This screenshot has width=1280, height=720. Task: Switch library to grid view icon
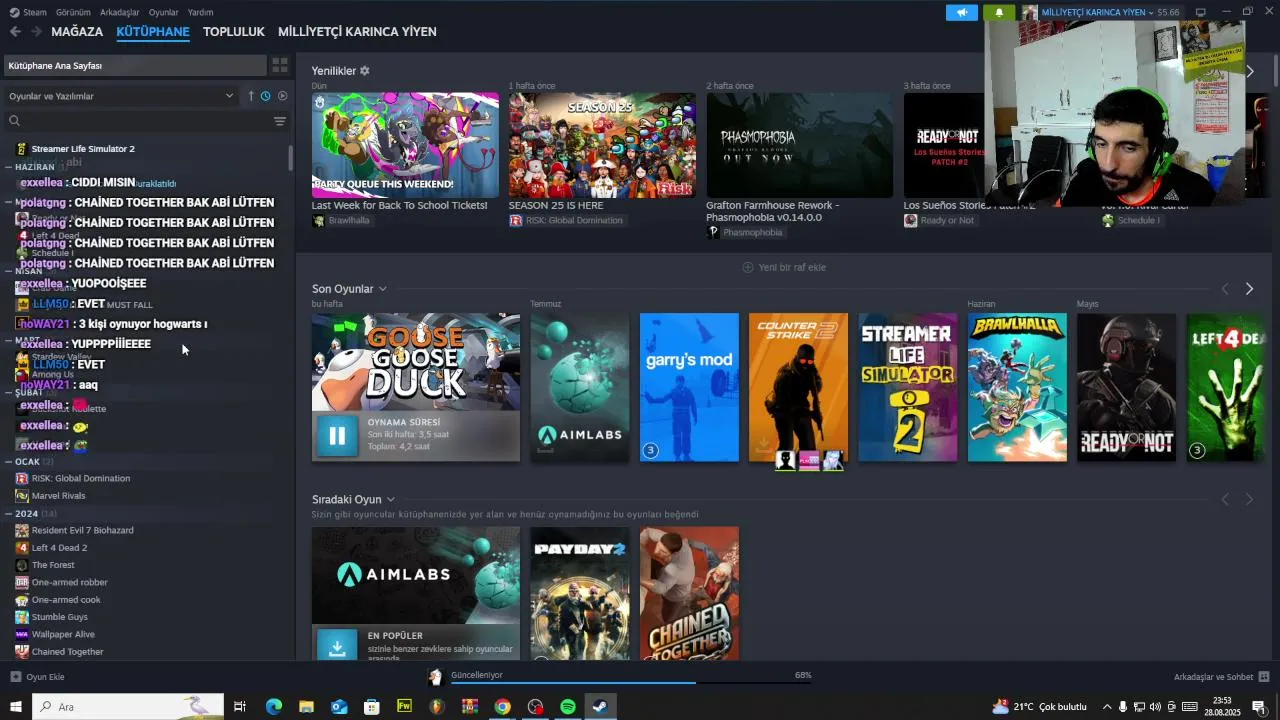pos(280,65)
